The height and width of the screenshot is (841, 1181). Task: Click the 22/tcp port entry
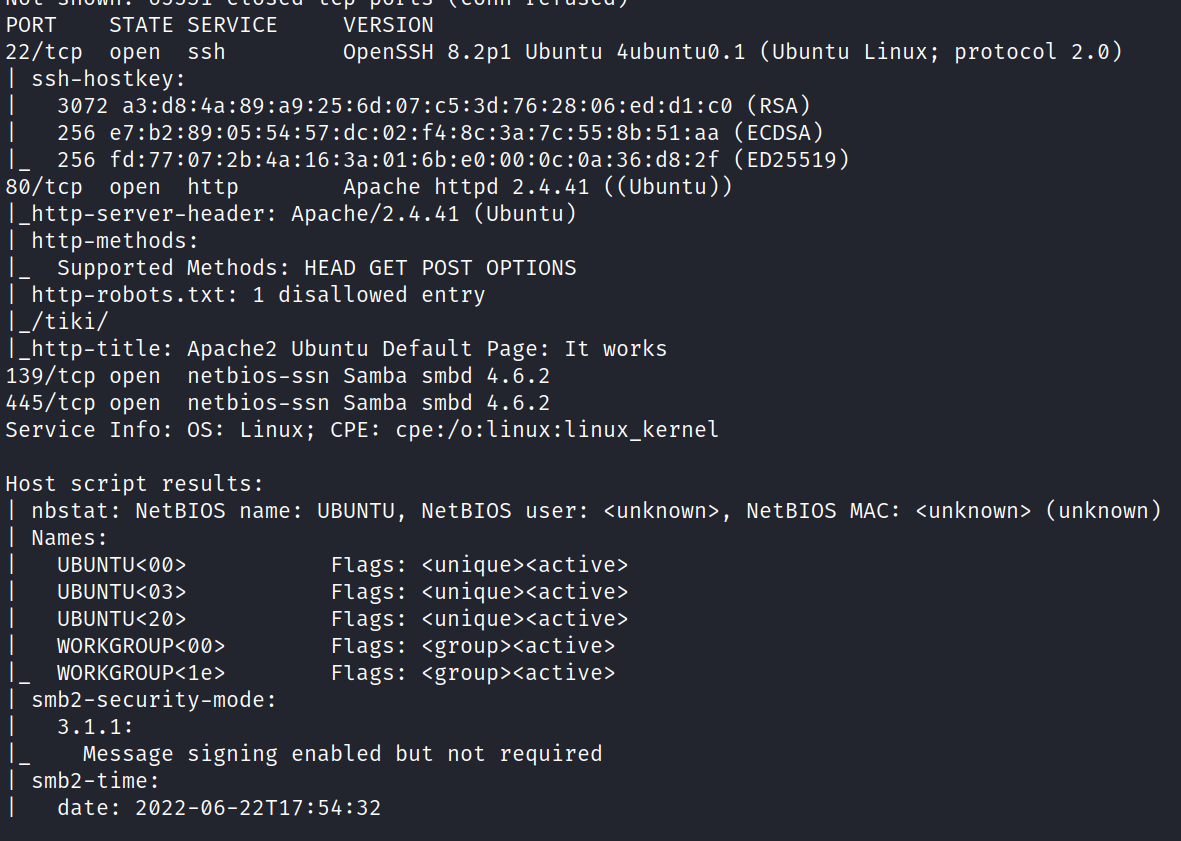tap(43, 52)
